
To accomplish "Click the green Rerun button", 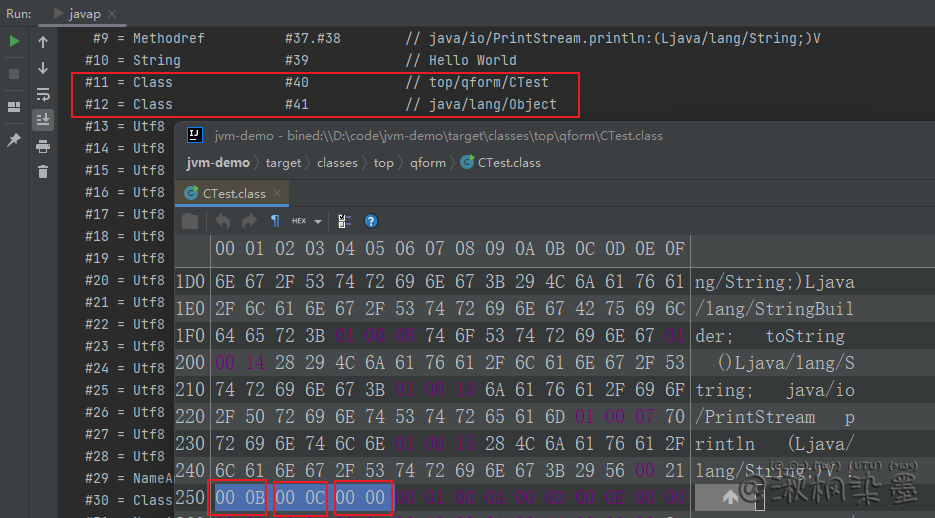I will (x=14, y=42).
